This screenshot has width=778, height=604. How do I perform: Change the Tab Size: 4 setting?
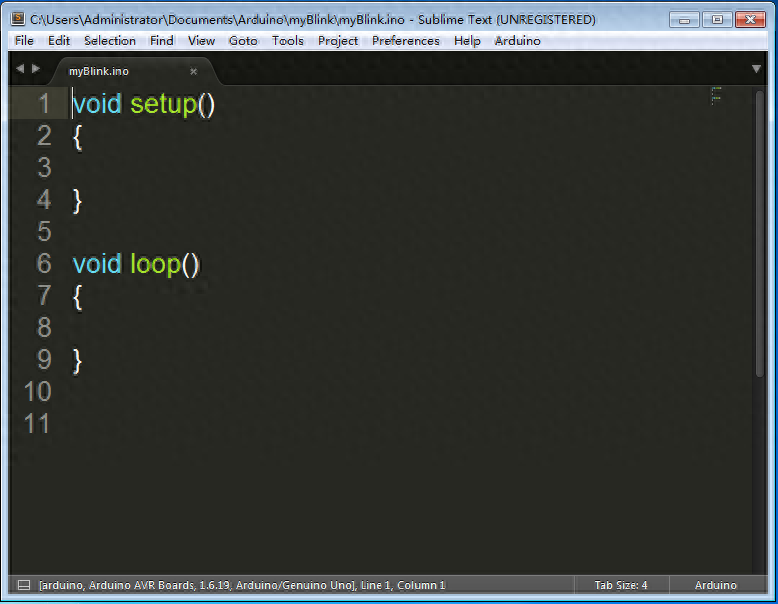click(621, 585)
